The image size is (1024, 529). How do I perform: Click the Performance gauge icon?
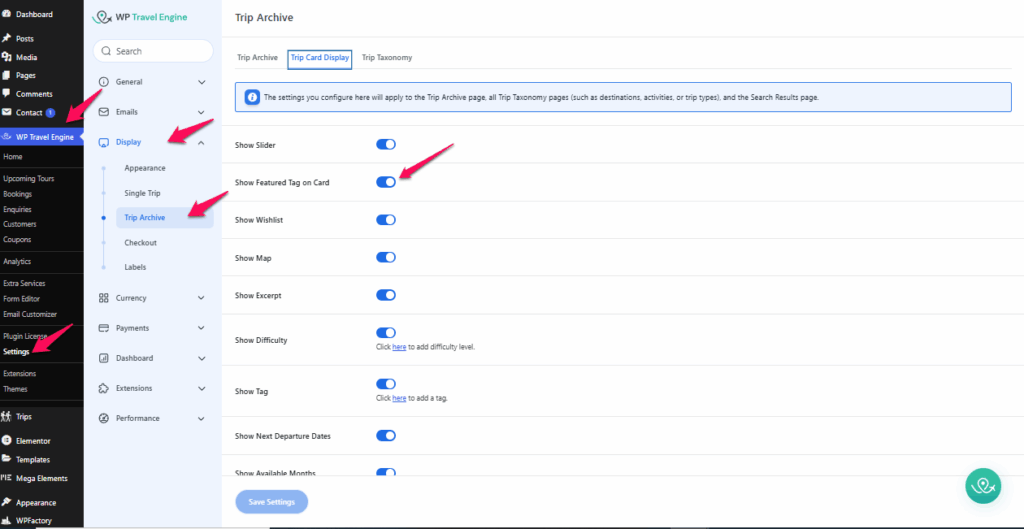[104, 418]
